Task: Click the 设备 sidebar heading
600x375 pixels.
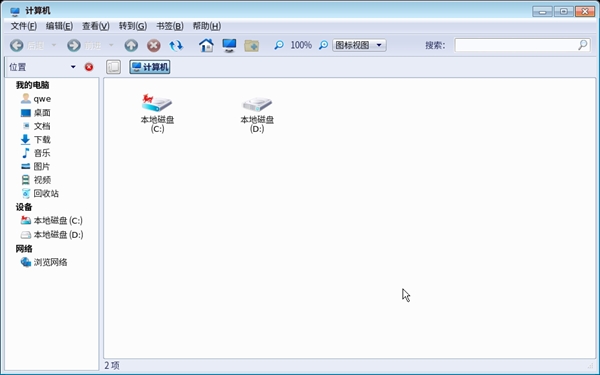Action: click(24, 207)
